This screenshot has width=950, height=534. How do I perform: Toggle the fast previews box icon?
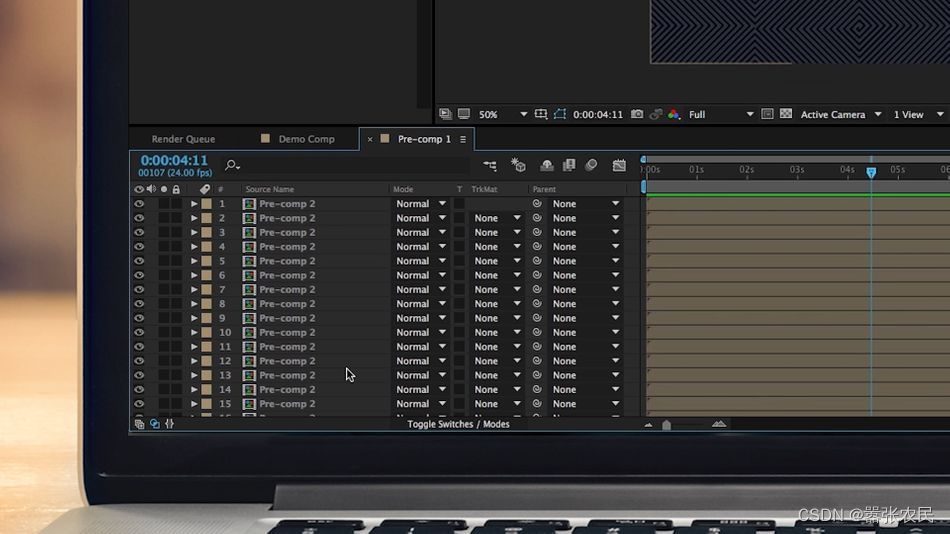coord(767,114)
